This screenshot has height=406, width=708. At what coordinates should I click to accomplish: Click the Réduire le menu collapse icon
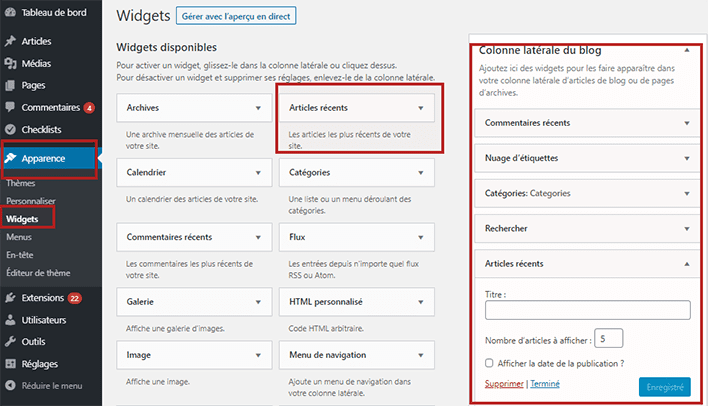point(10,385)
